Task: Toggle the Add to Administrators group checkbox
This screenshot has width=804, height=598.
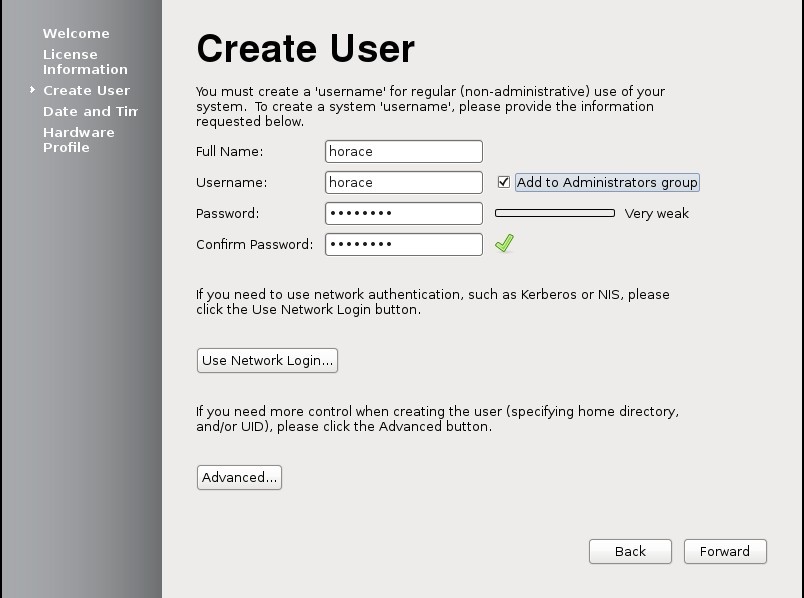Action: pyautogui.click(x=502, y=181)
